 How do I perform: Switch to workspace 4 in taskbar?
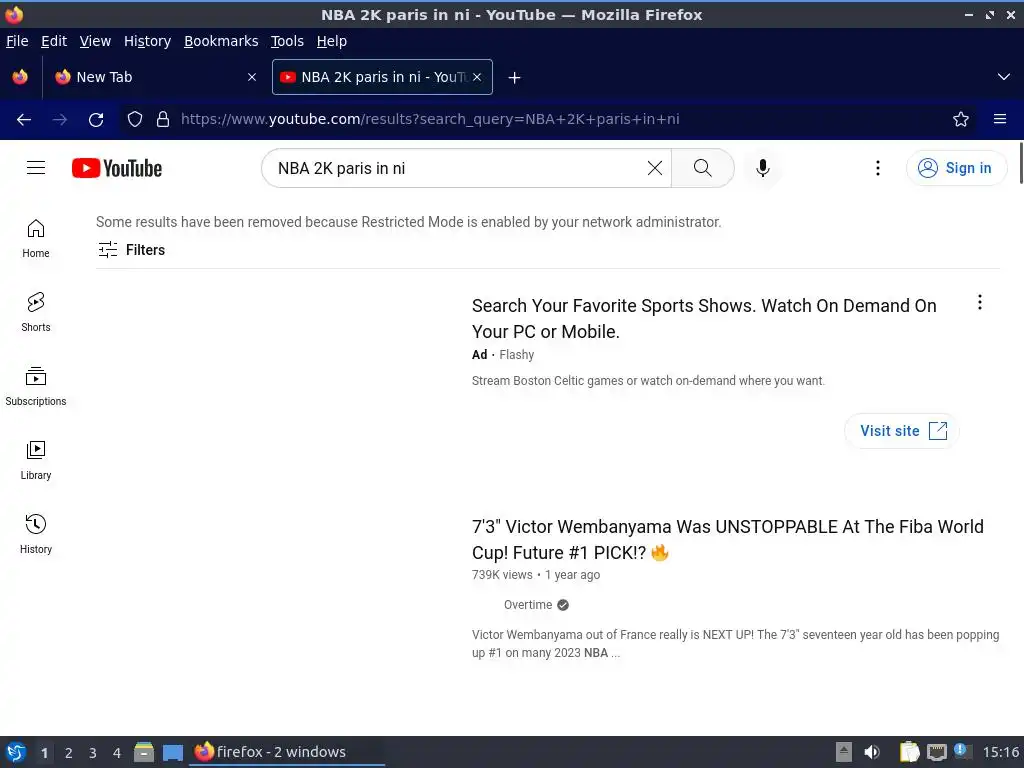[117, 753]
